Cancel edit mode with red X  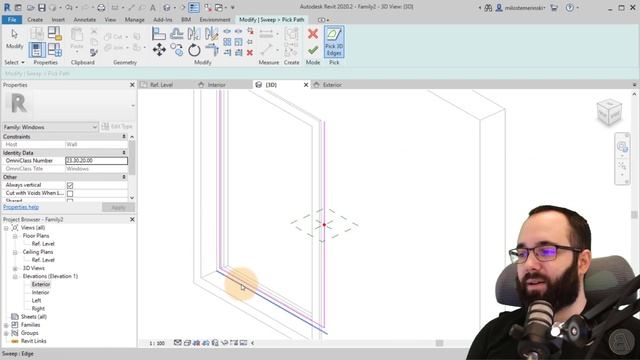pyautogui.click(x=313, y=34)
